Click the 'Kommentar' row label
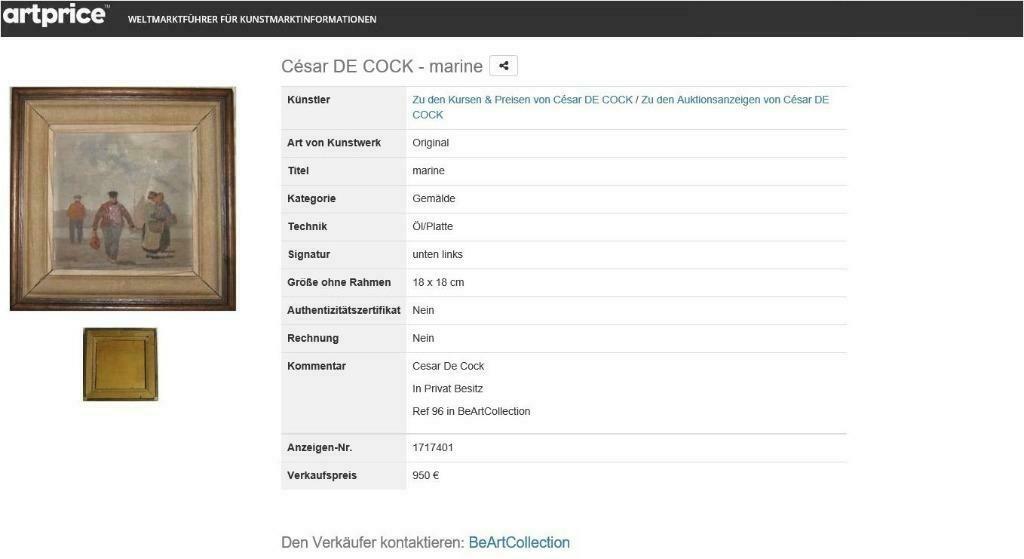 [x=316, y=366]
